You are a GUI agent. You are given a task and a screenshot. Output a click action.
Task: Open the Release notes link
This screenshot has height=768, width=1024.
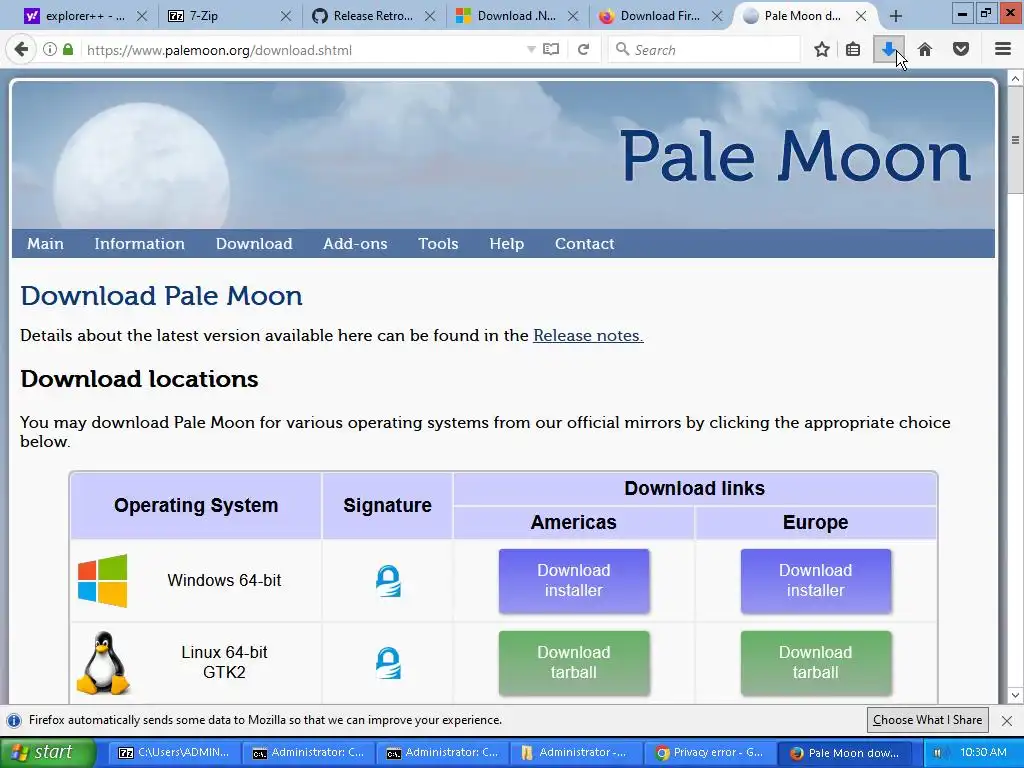click(588, 336)
